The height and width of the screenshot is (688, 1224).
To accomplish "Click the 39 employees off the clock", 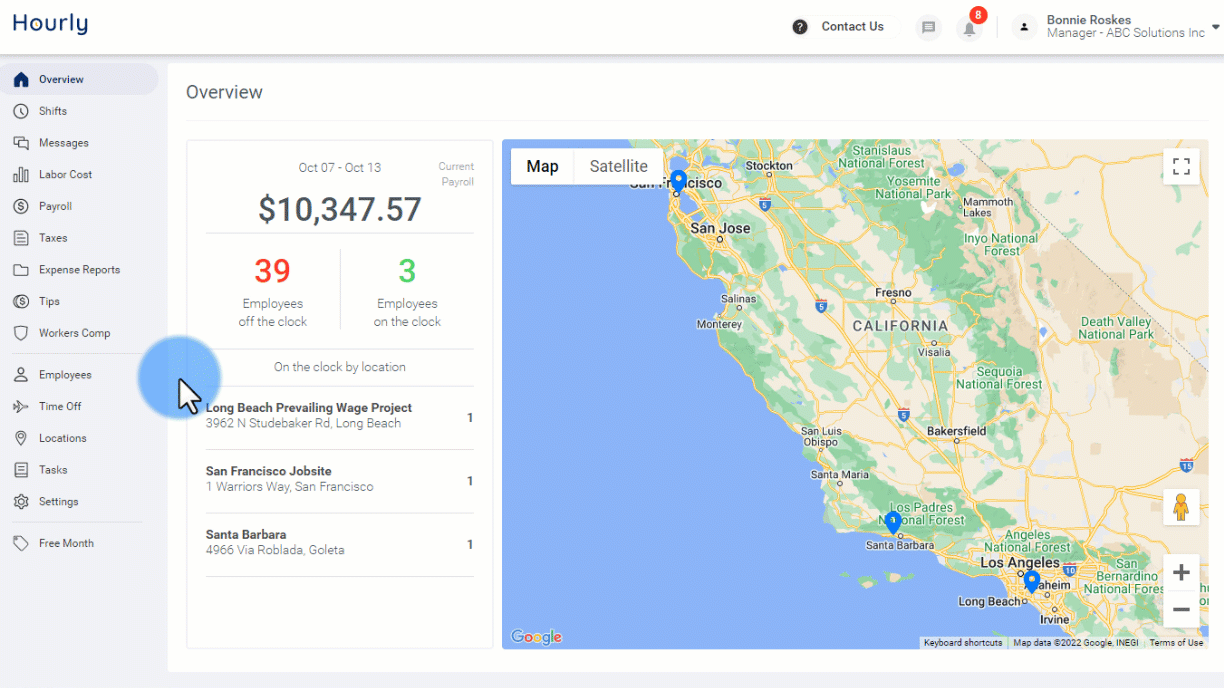I will tap(272, 271).
